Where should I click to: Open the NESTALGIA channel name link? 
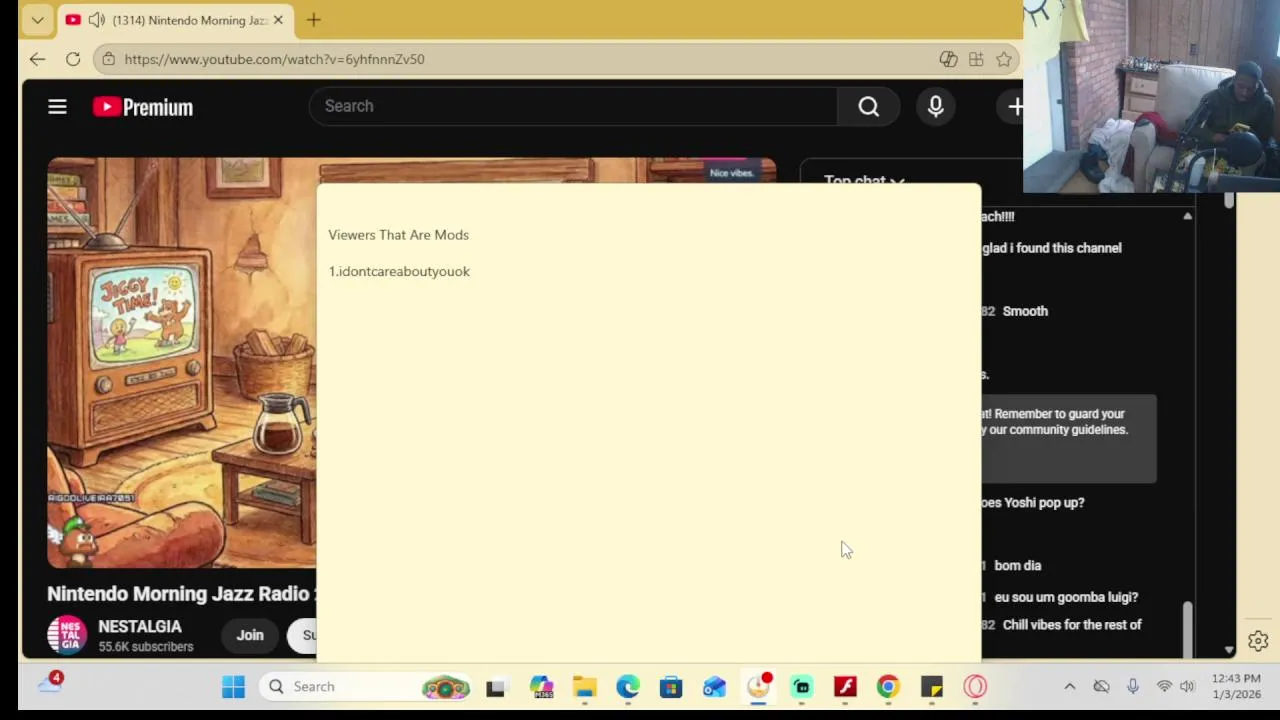[x=140, y=626]
